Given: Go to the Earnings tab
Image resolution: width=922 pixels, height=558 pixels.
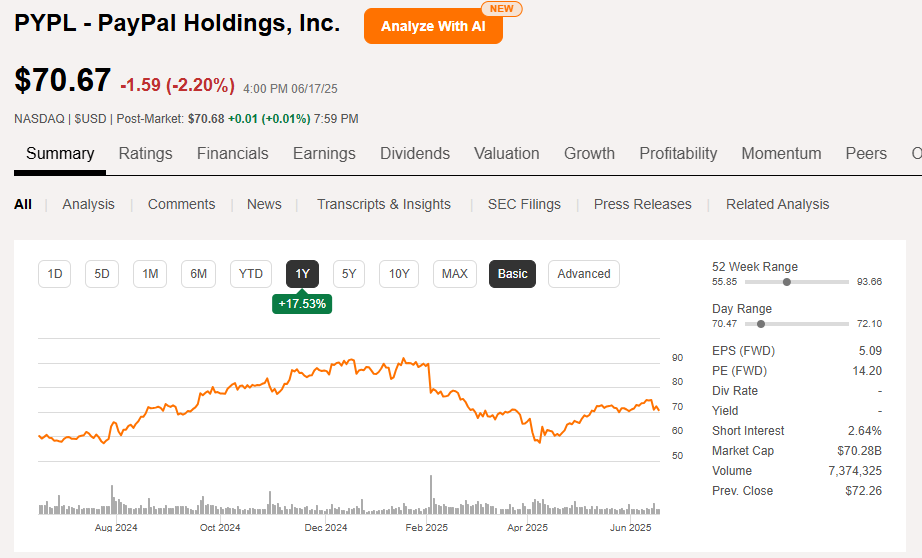Looking at the screenshot, I should point(324,154).
